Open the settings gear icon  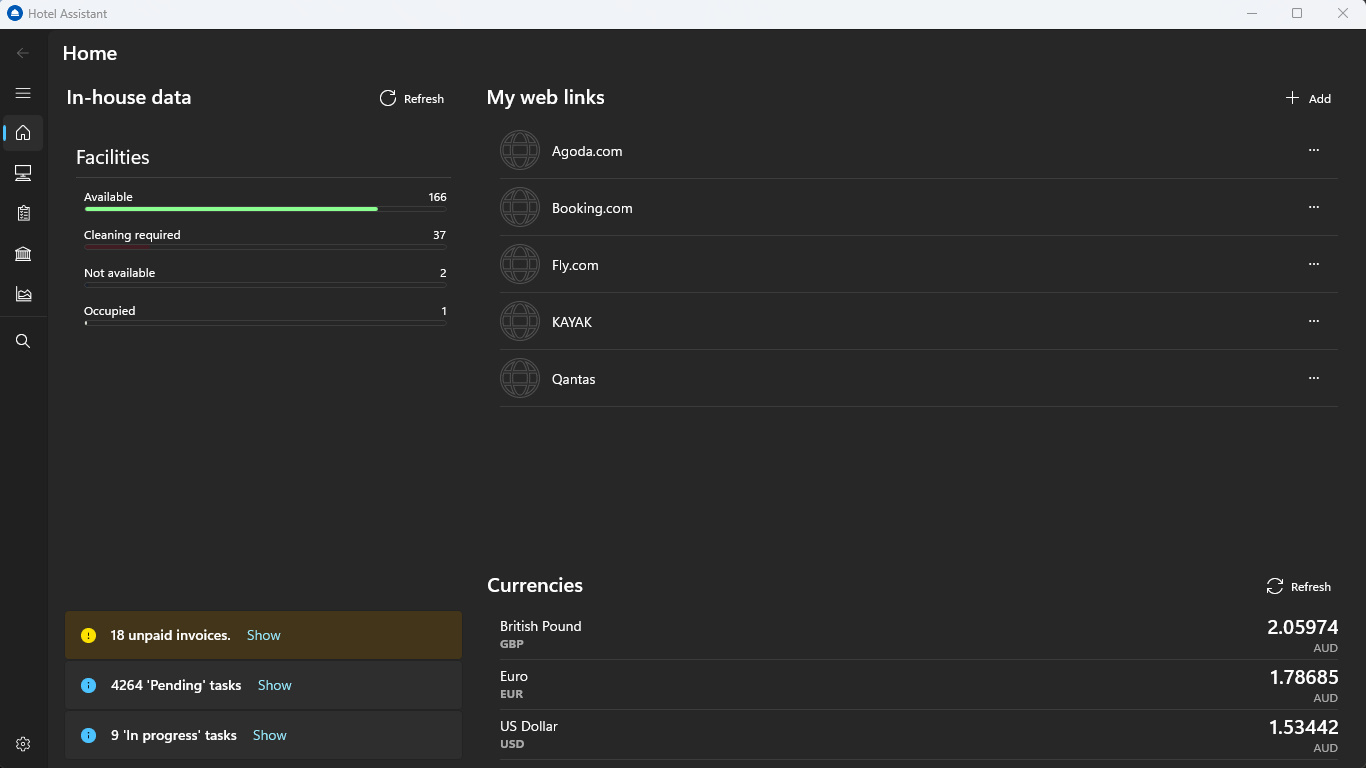[x=23, y=744]
